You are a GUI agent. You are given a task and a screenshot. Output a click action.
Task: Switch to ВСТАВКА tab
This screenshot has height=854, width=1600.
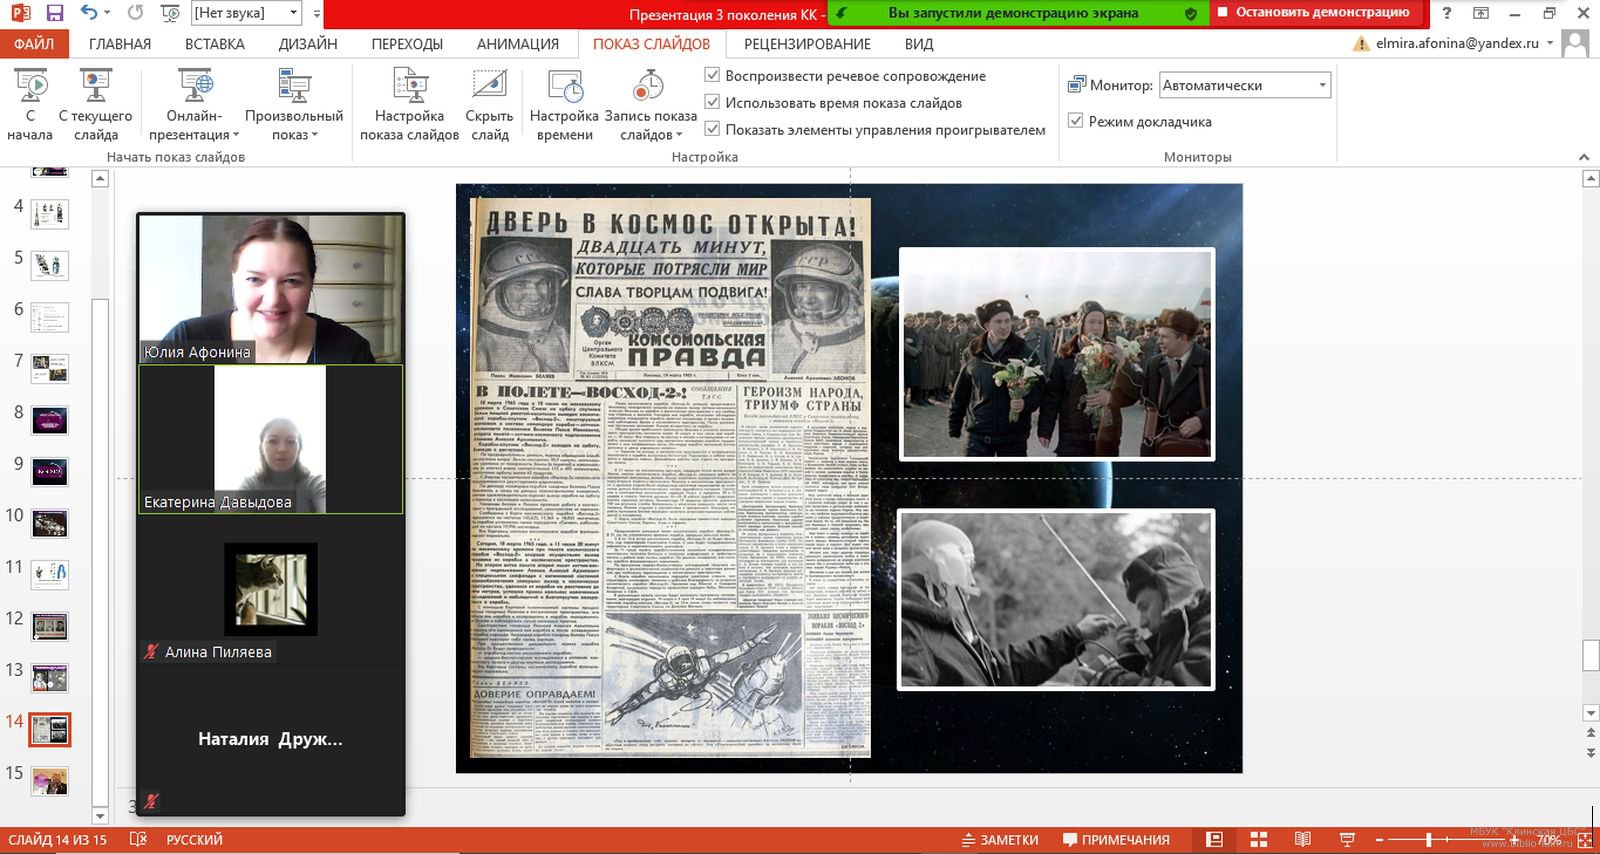coord(215,44)
